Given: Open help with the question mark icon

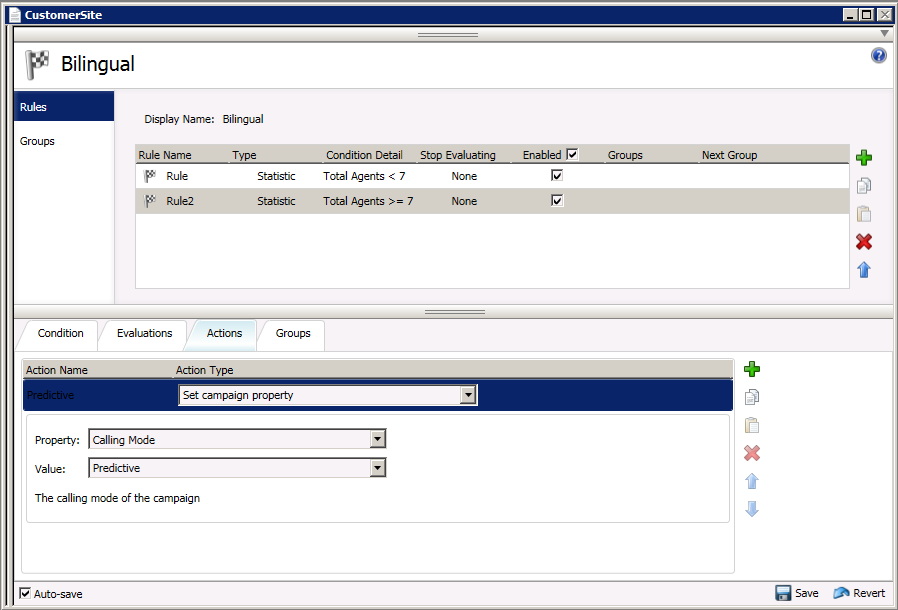Looking at the screenshot, I should tap(879, 55).
